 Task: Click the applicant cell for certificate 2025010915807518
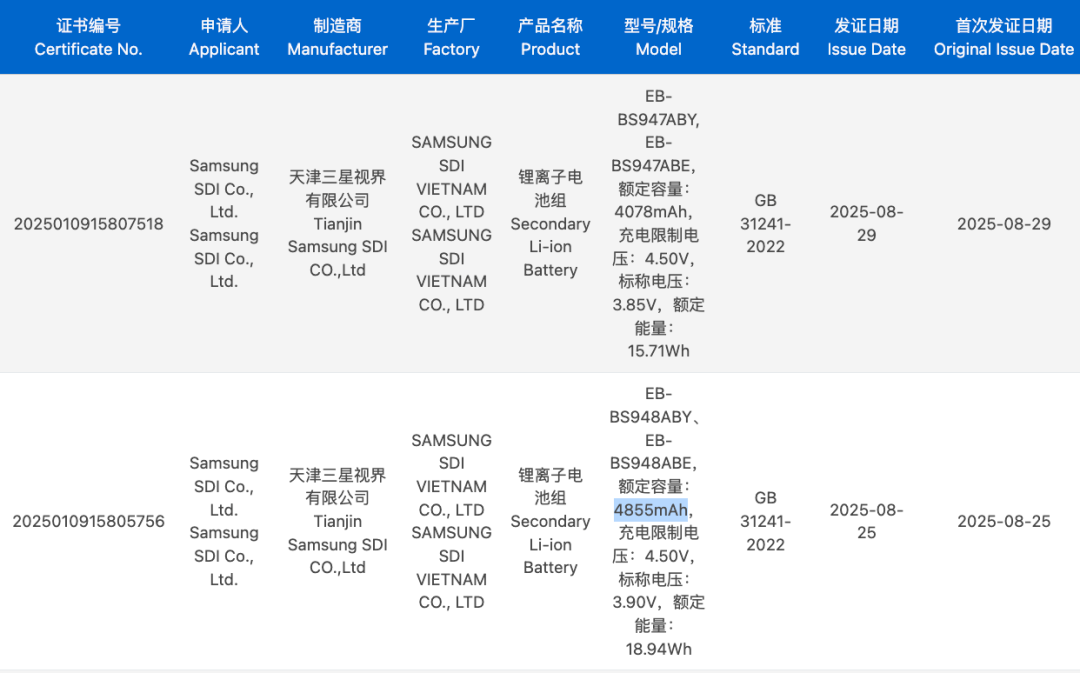(224, 224)
